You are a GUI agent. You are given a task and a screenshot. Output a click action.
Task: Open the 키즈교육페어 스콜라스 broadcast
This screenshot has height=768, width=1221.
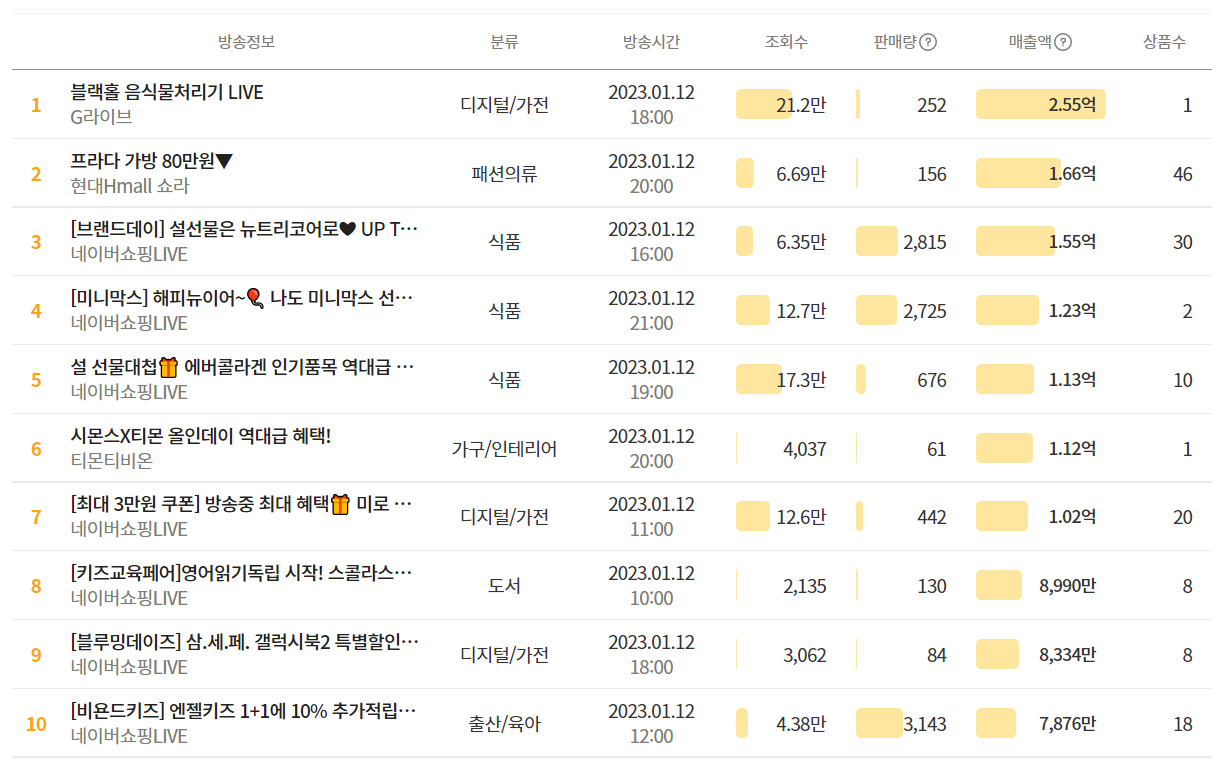coord(242,573)
